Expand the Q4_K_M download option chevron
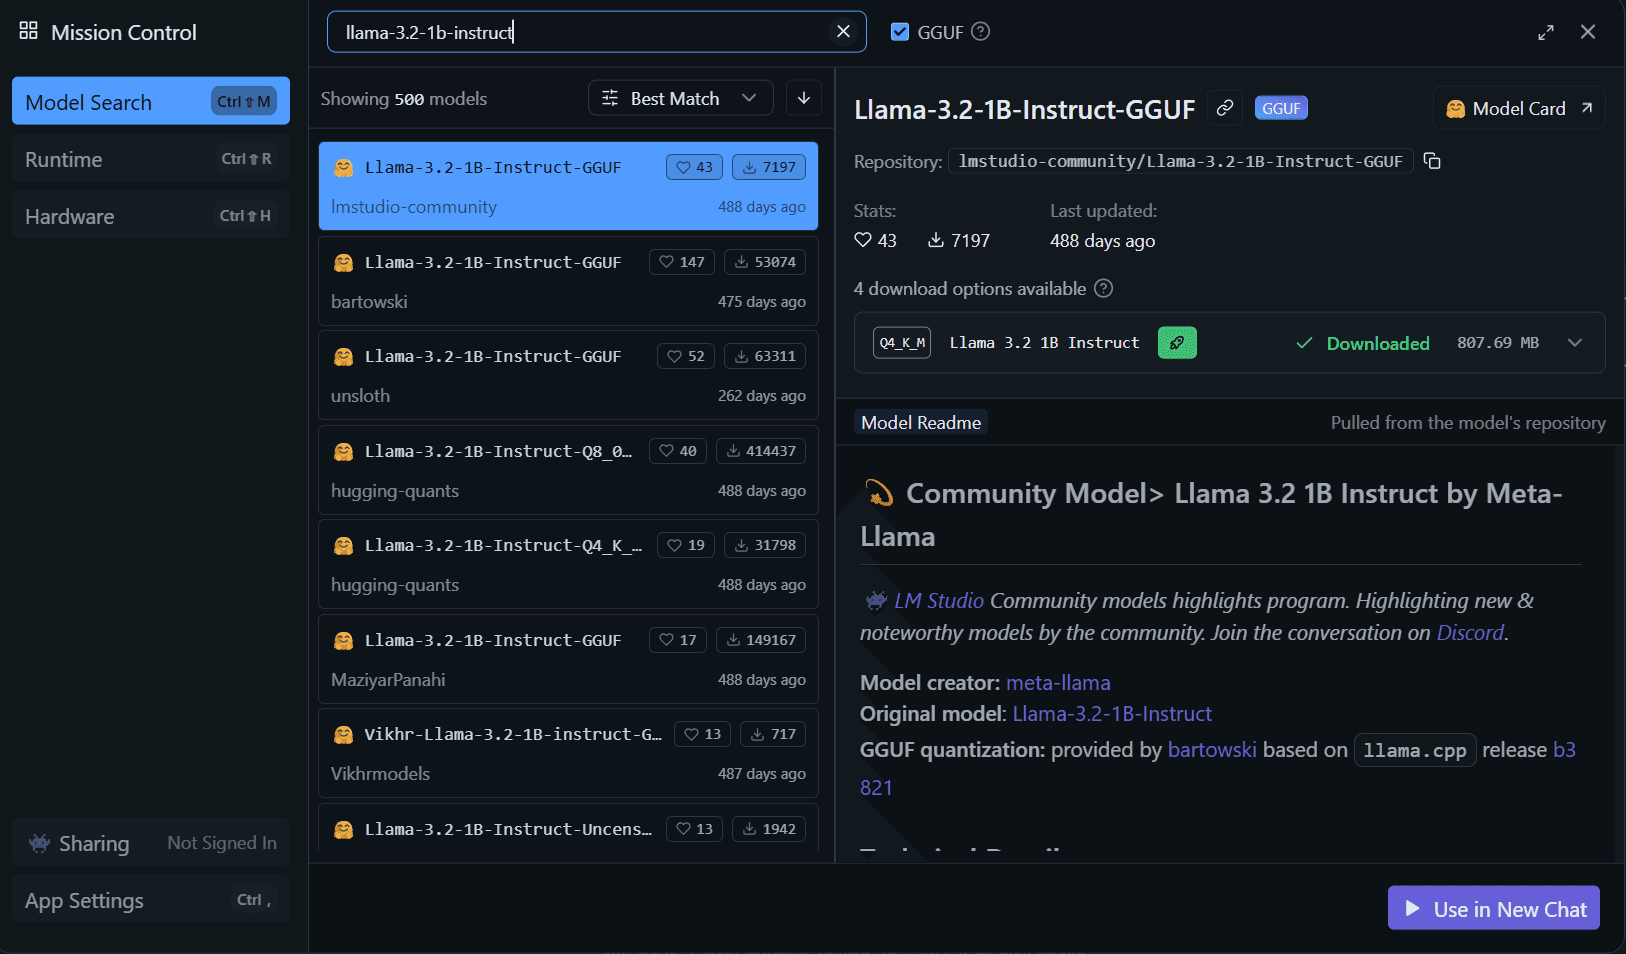 (1575, 343)
